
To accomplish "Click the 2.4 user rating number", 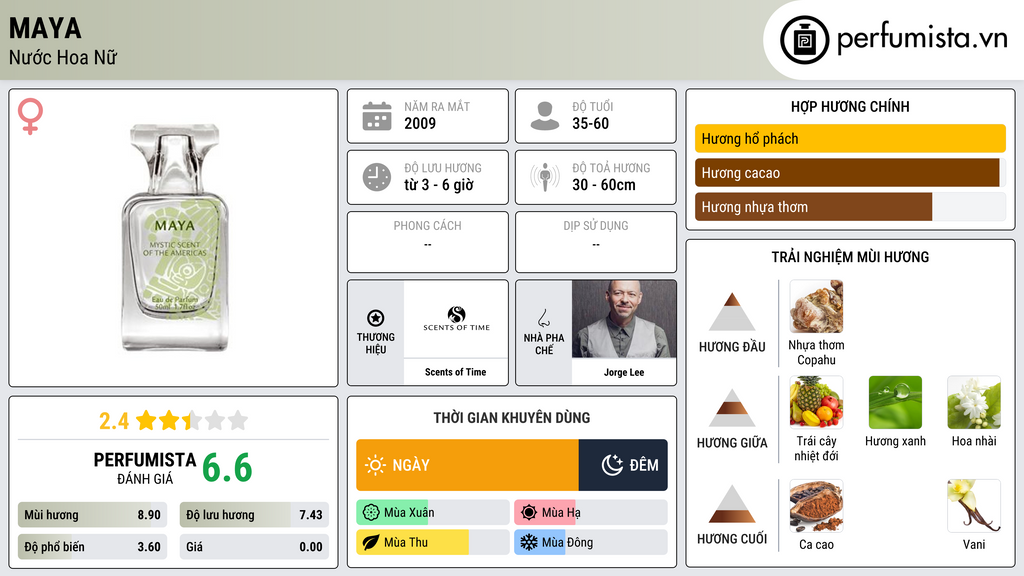I will point(114,421).
